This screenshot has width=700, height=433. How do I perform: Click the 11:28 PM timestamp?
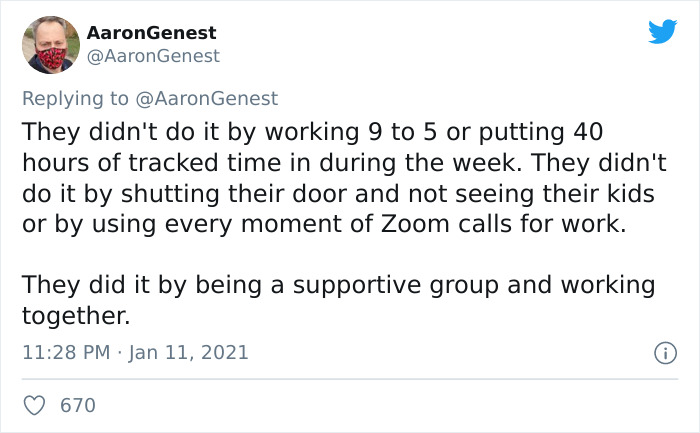pos(65,352)
